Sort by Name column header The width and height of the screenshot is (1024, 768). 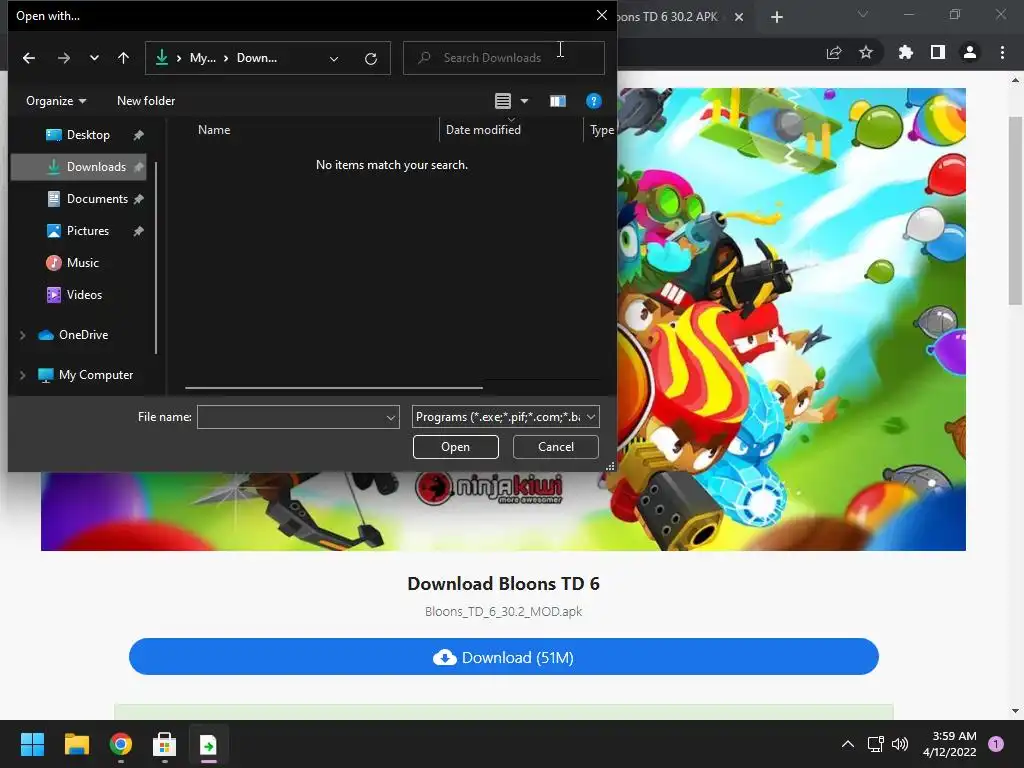click(x=214, y=130)
